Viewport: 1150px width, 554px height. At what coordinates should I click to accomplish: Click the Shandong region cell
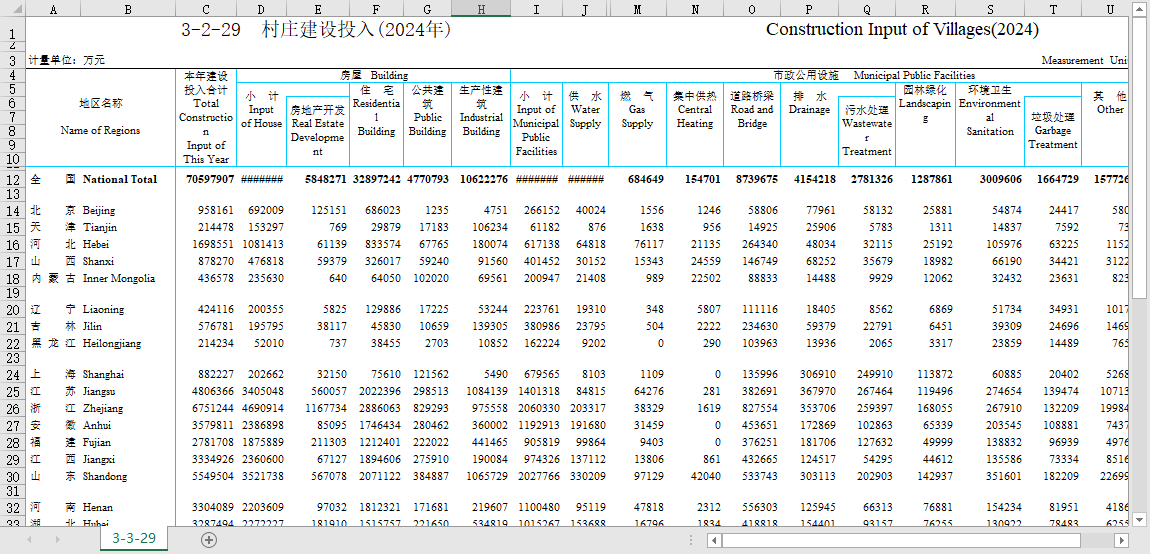pos(105,477)
